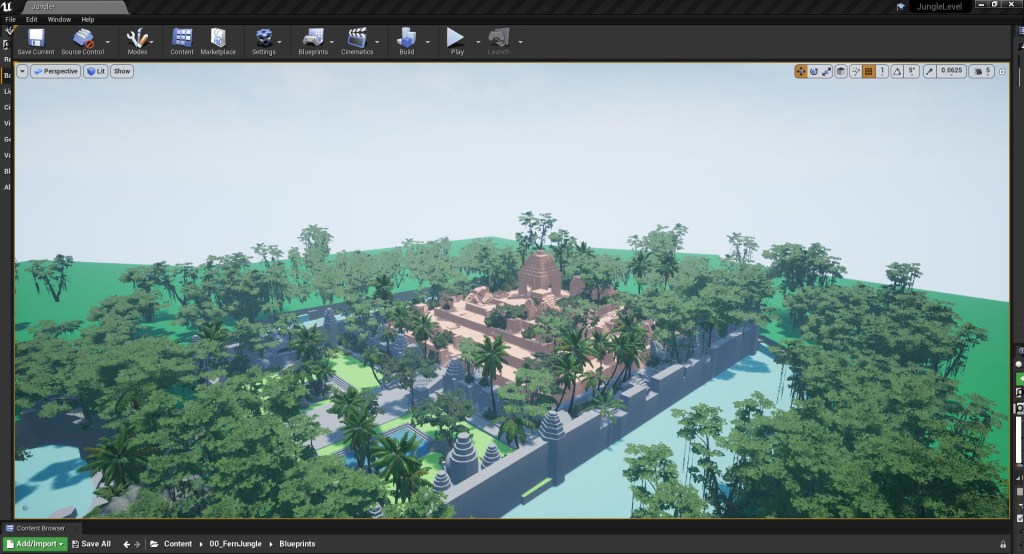
Task: Open the Perspective view mode dropdown
Action: pyautogui.click(x=55, y=71)
